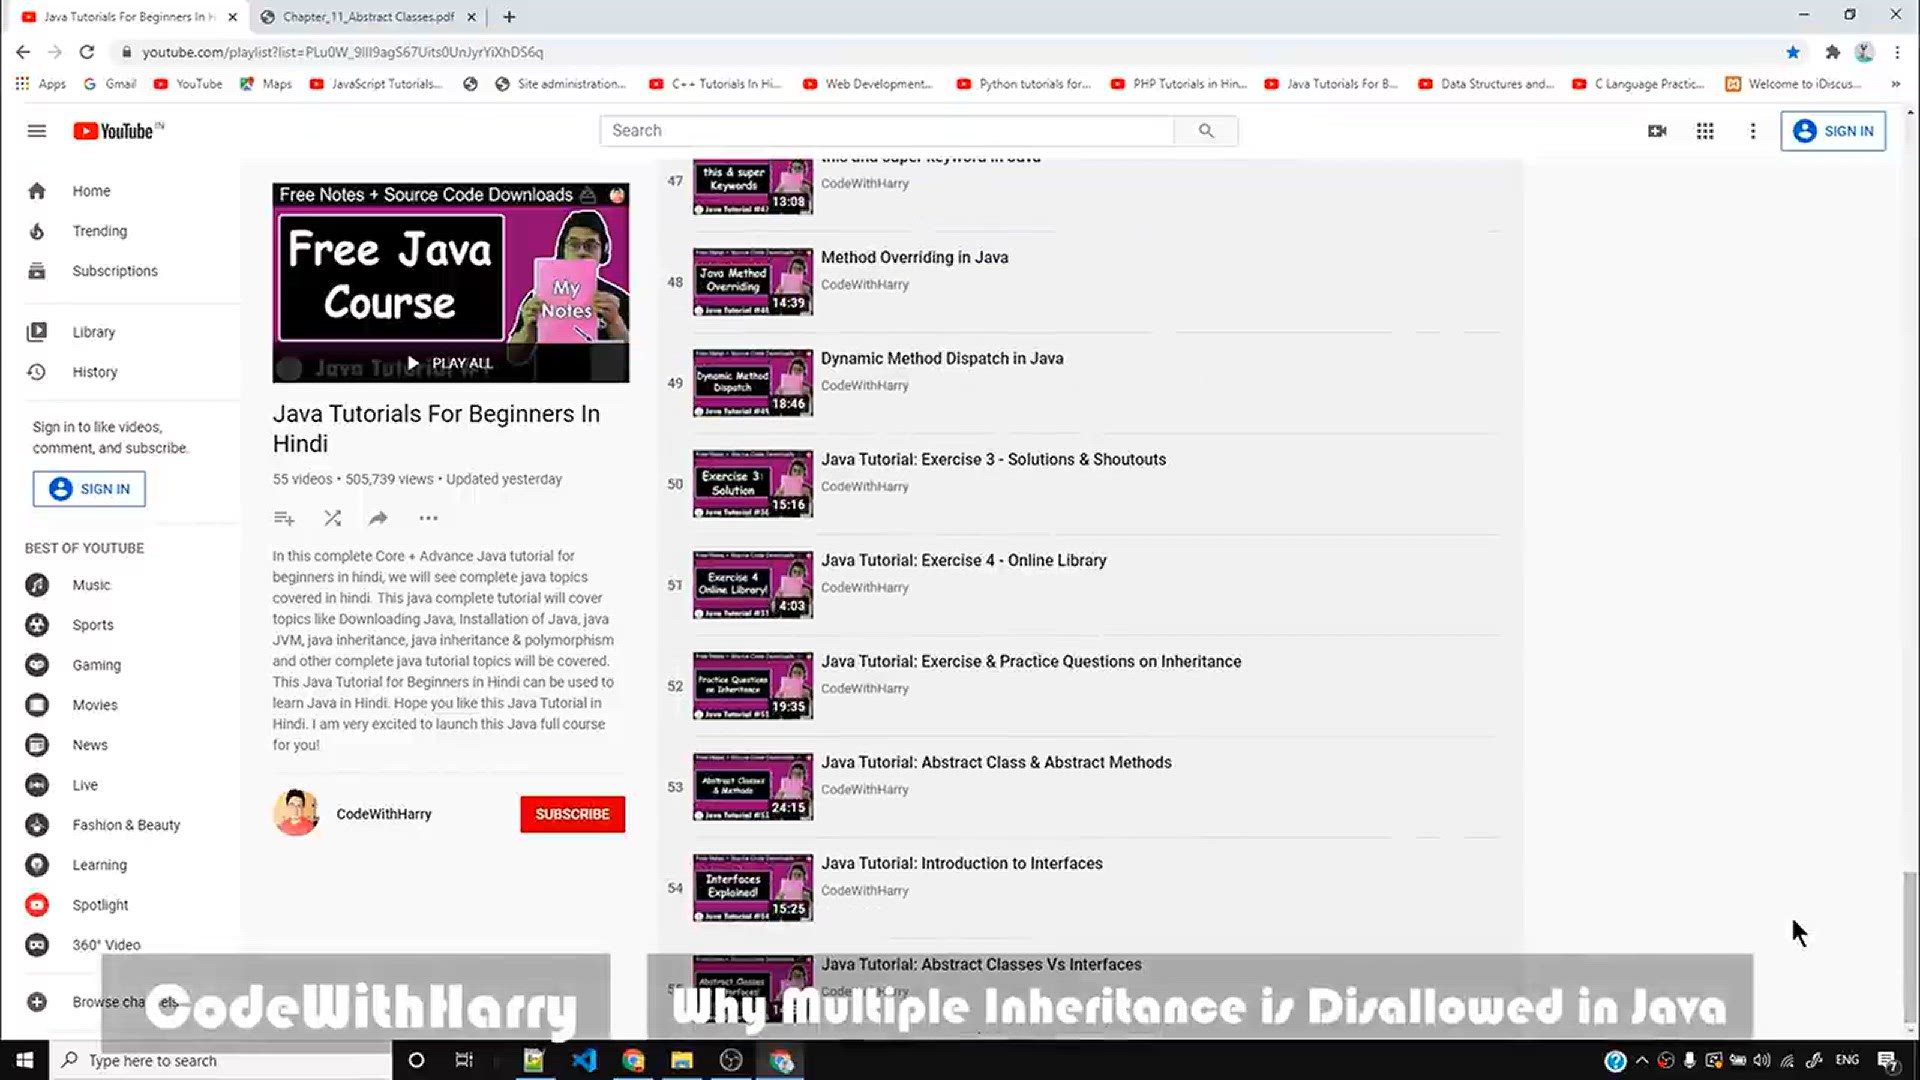1920x1080 pixels.
Task: Open Spotlight category in sidebar
Action: pos(100,905)
